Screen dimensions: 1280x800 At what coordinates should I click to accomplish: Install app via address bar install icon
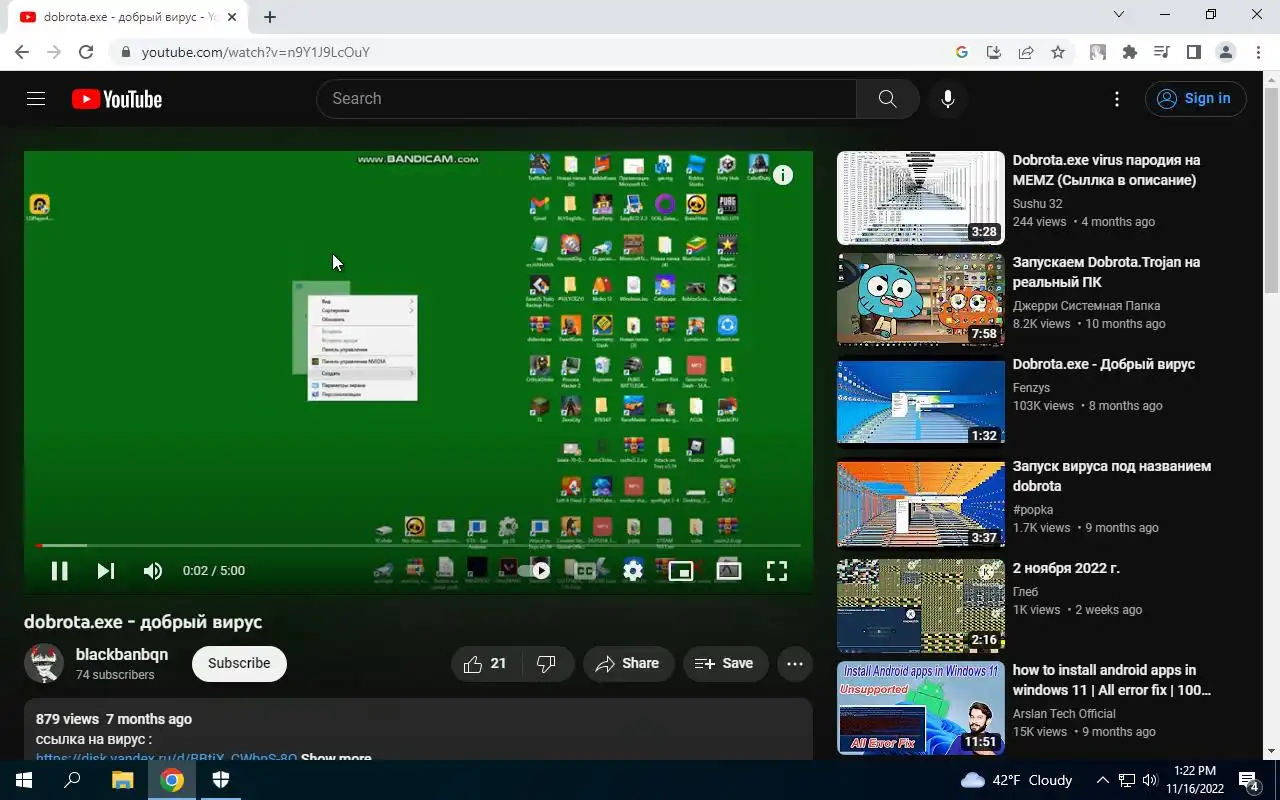994,52
